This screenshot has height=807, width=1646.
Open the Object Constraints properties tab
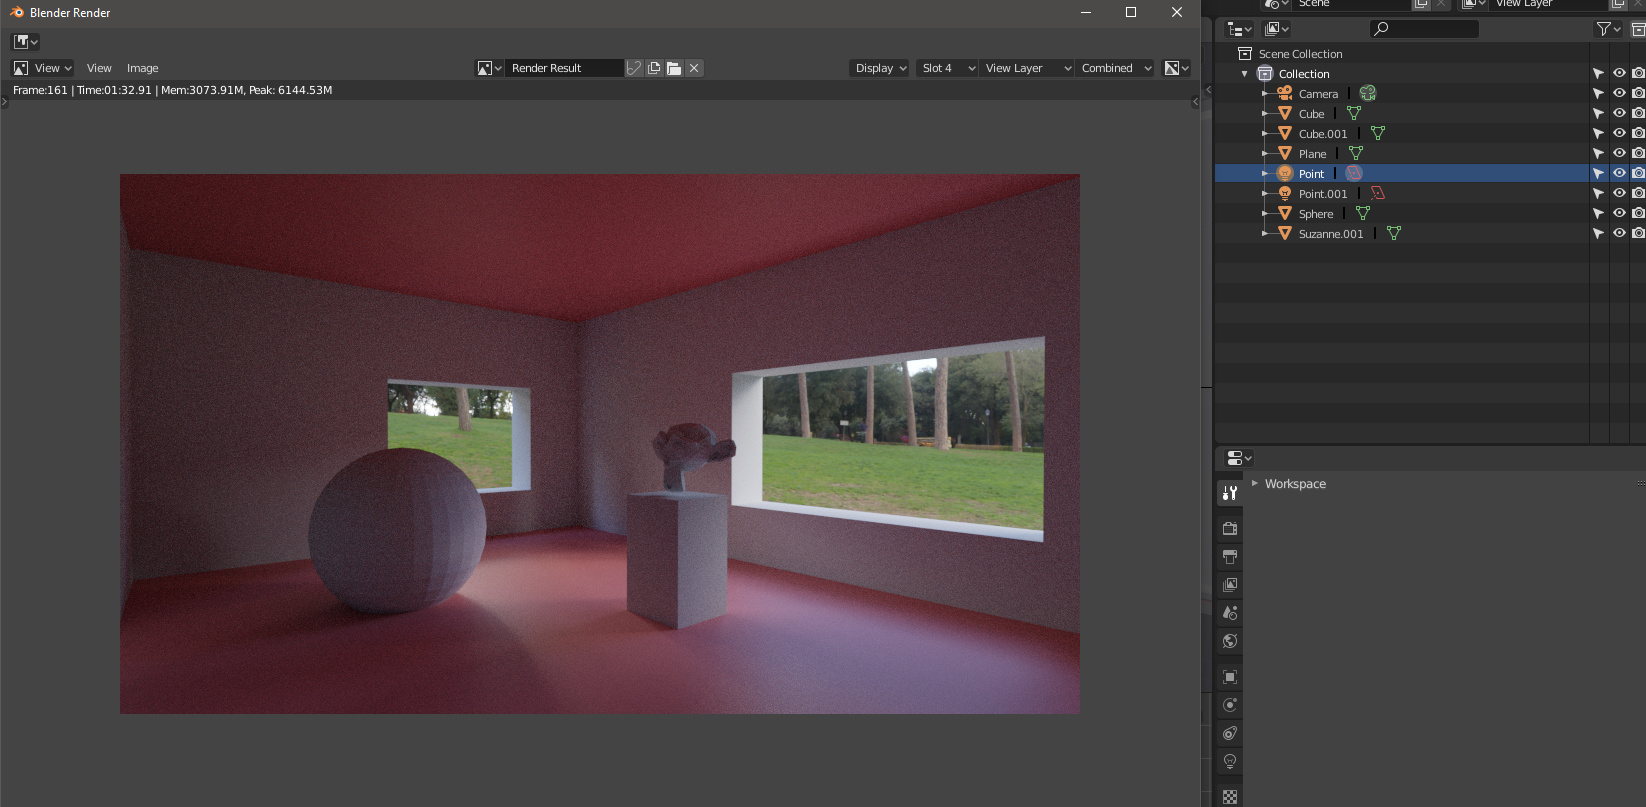(1230, 733)
